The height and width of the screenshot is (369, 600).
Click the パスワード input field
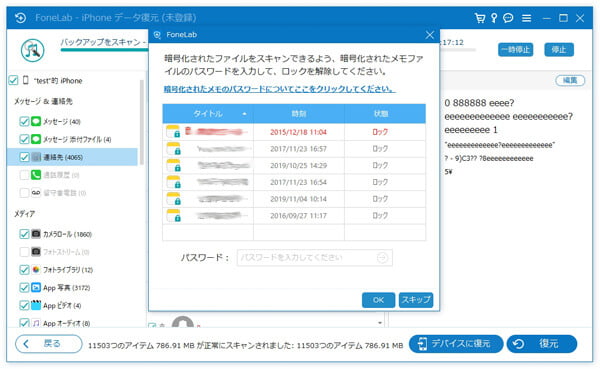tap(315, 258)
